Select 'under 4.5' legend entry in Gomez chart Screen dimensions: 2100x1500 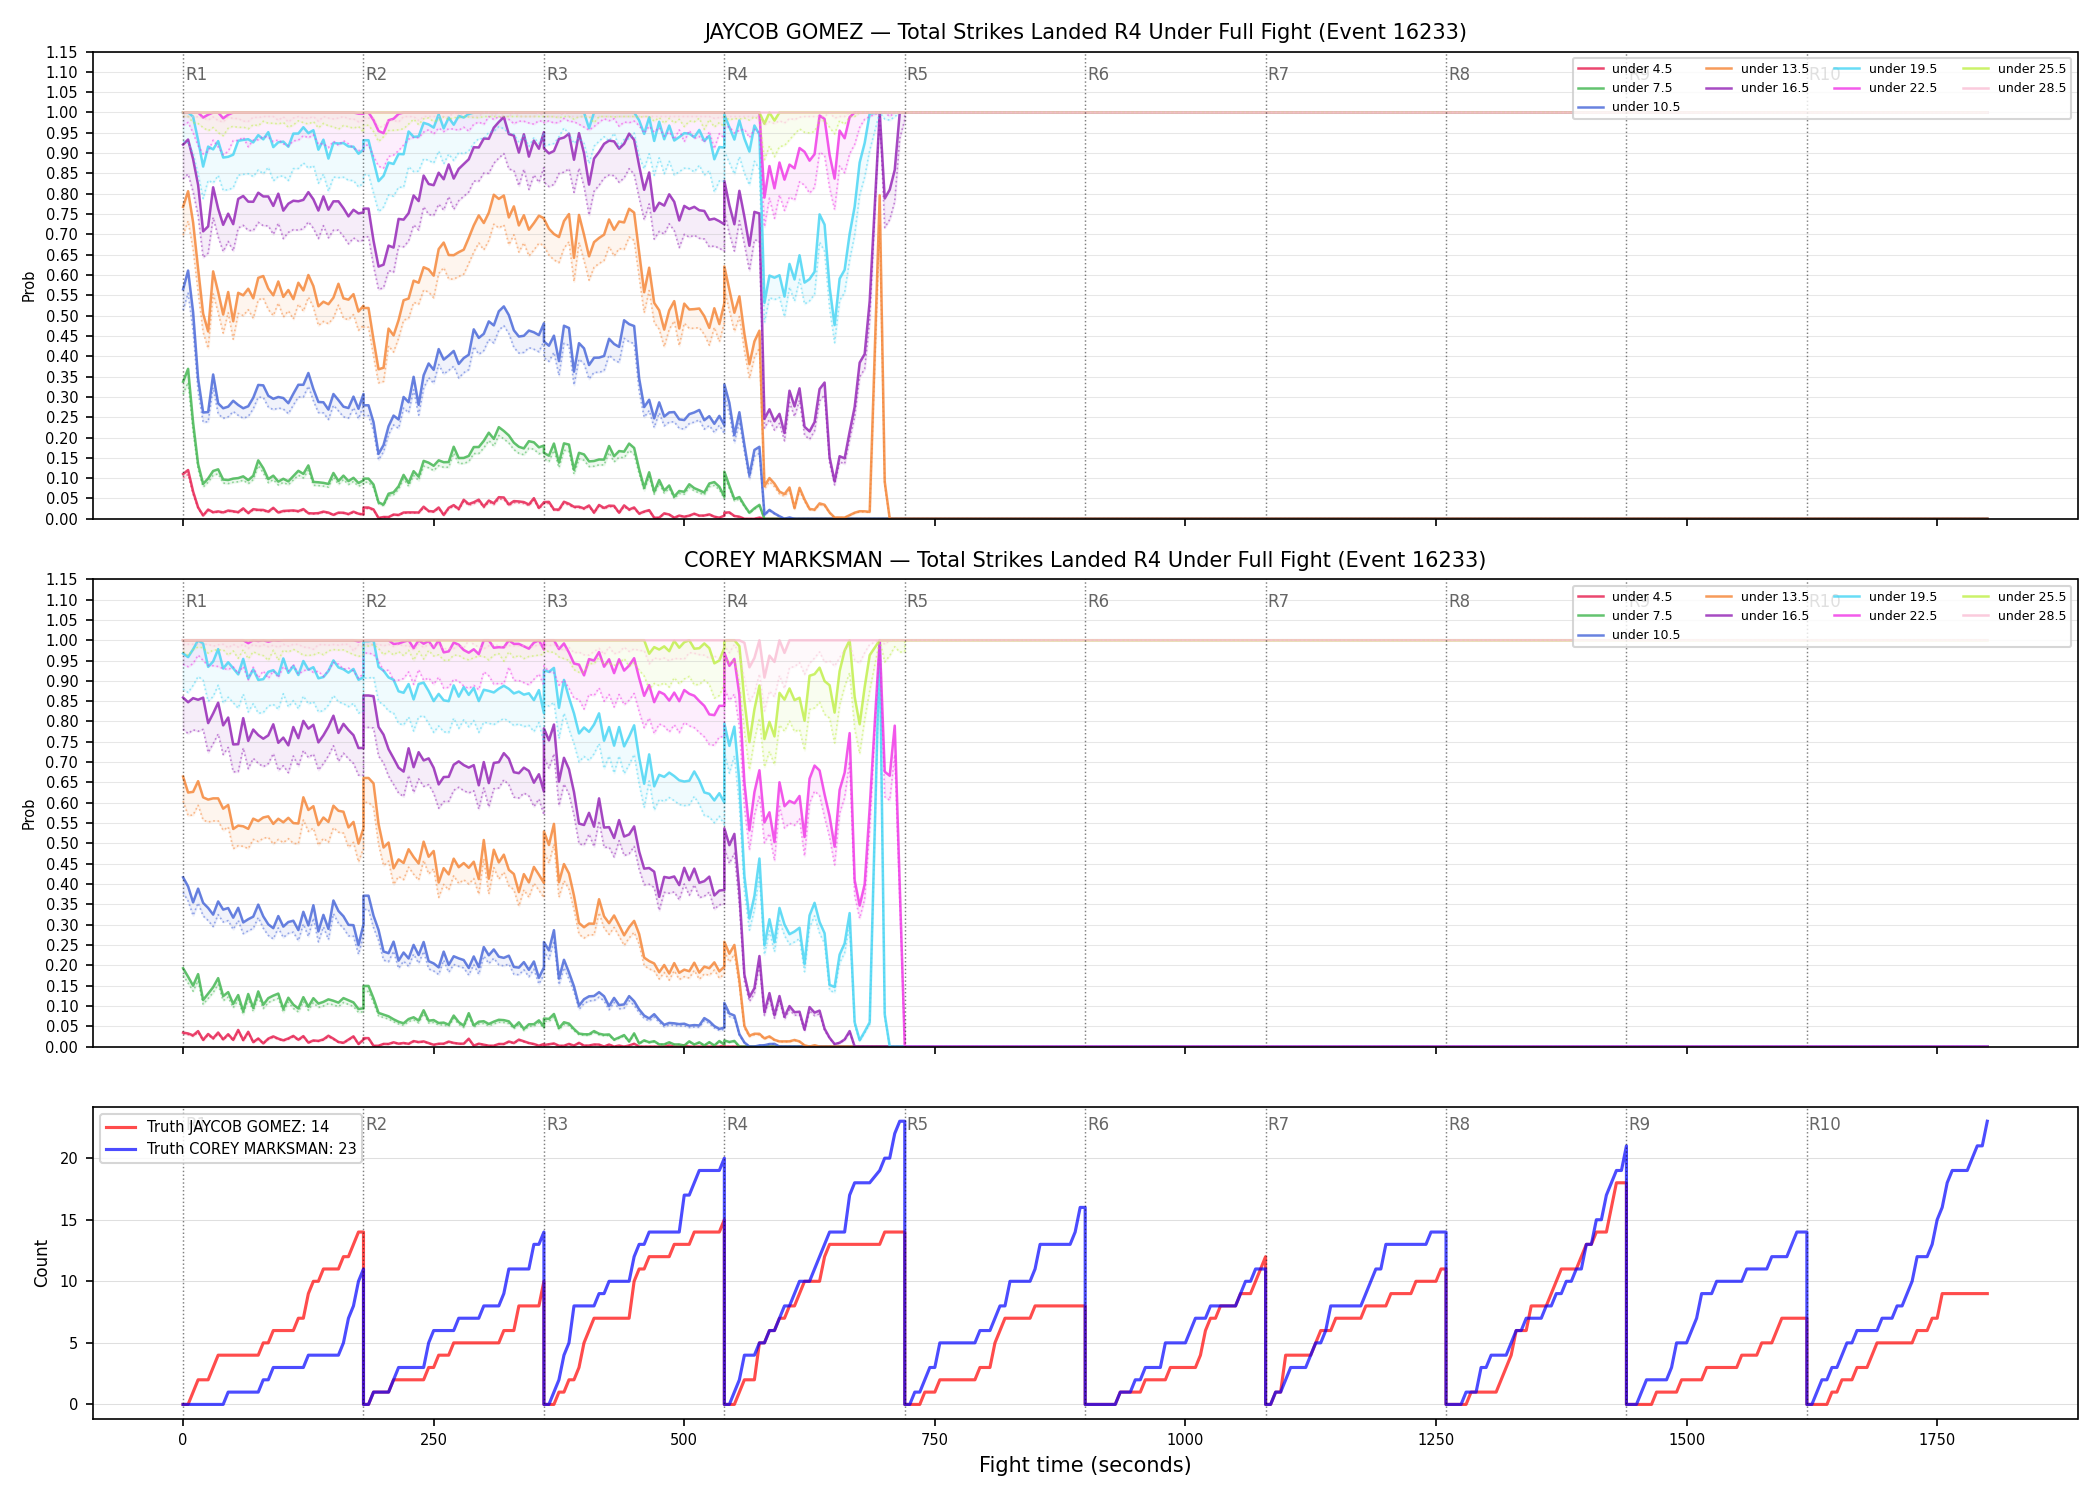(1625, 69)
